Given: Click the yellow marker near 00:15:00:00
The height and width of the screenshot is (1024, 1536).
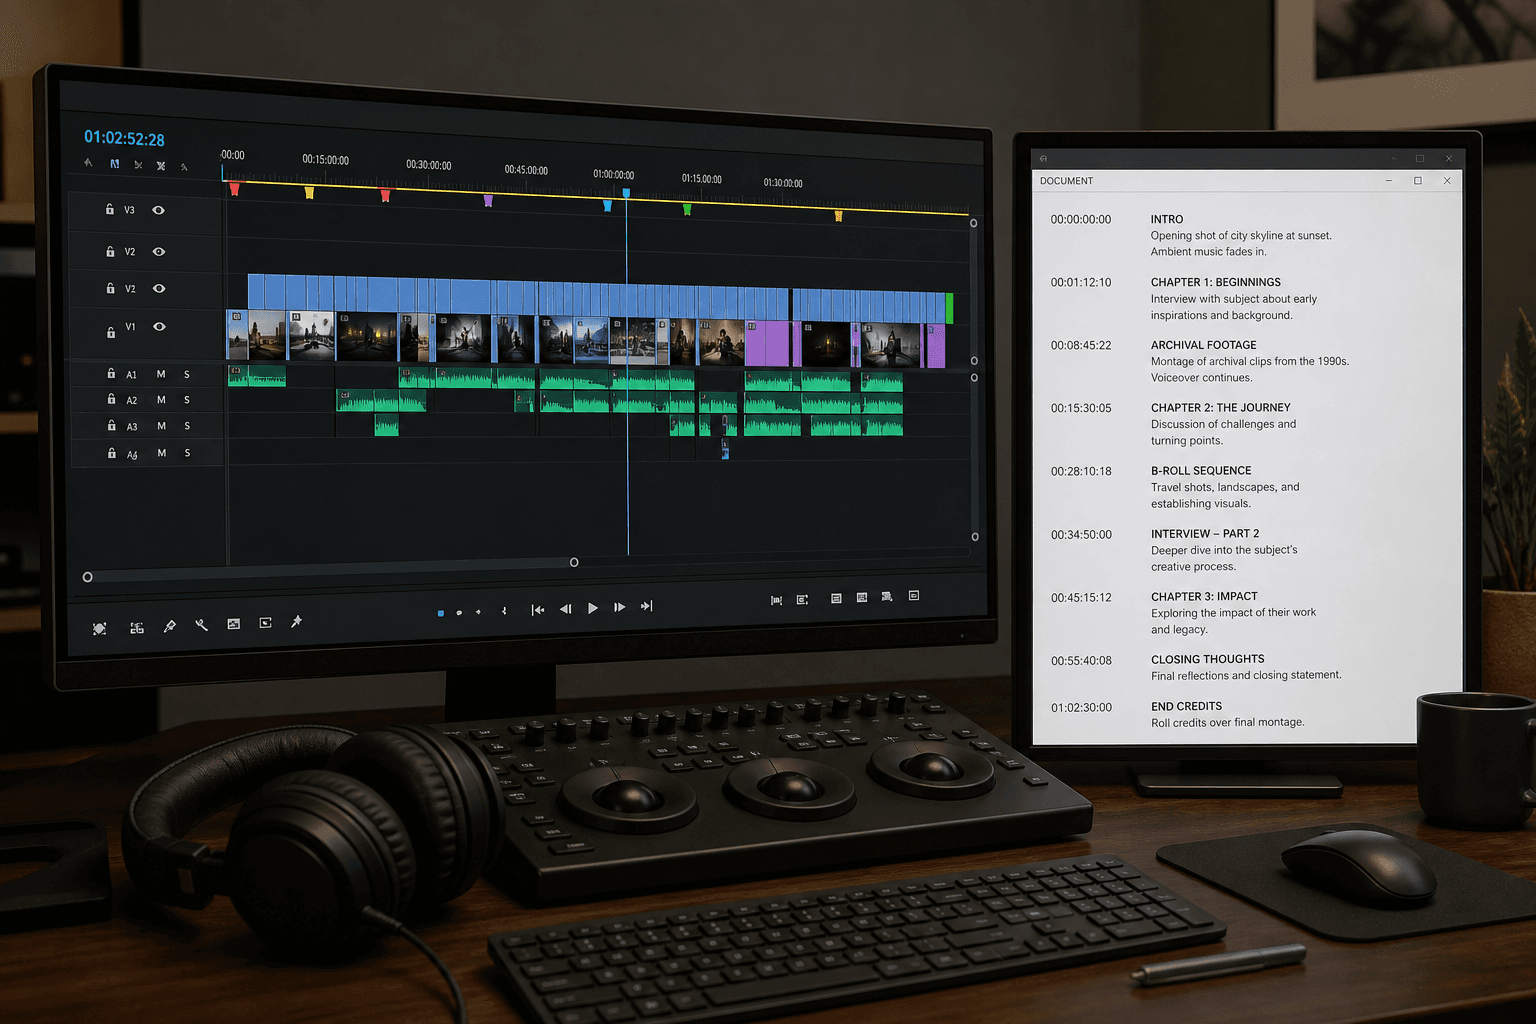Looking at the screenshot, I should [309, 192].
